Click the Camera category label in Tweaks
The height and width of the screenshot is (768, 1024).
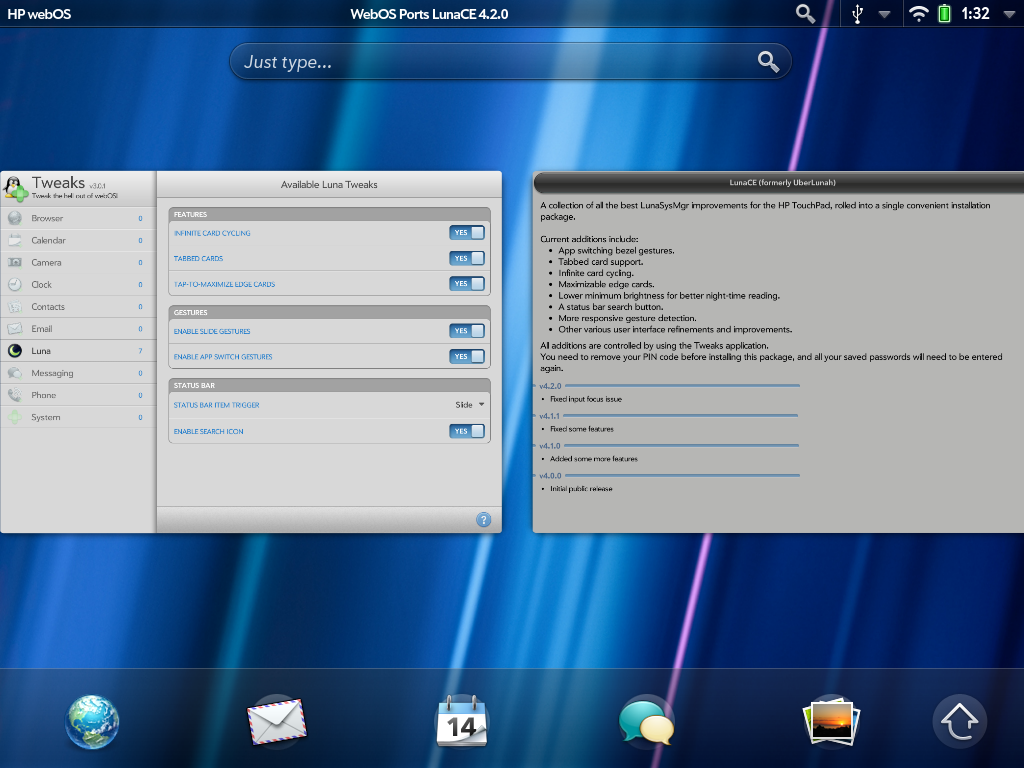click(x=46, y=263)
